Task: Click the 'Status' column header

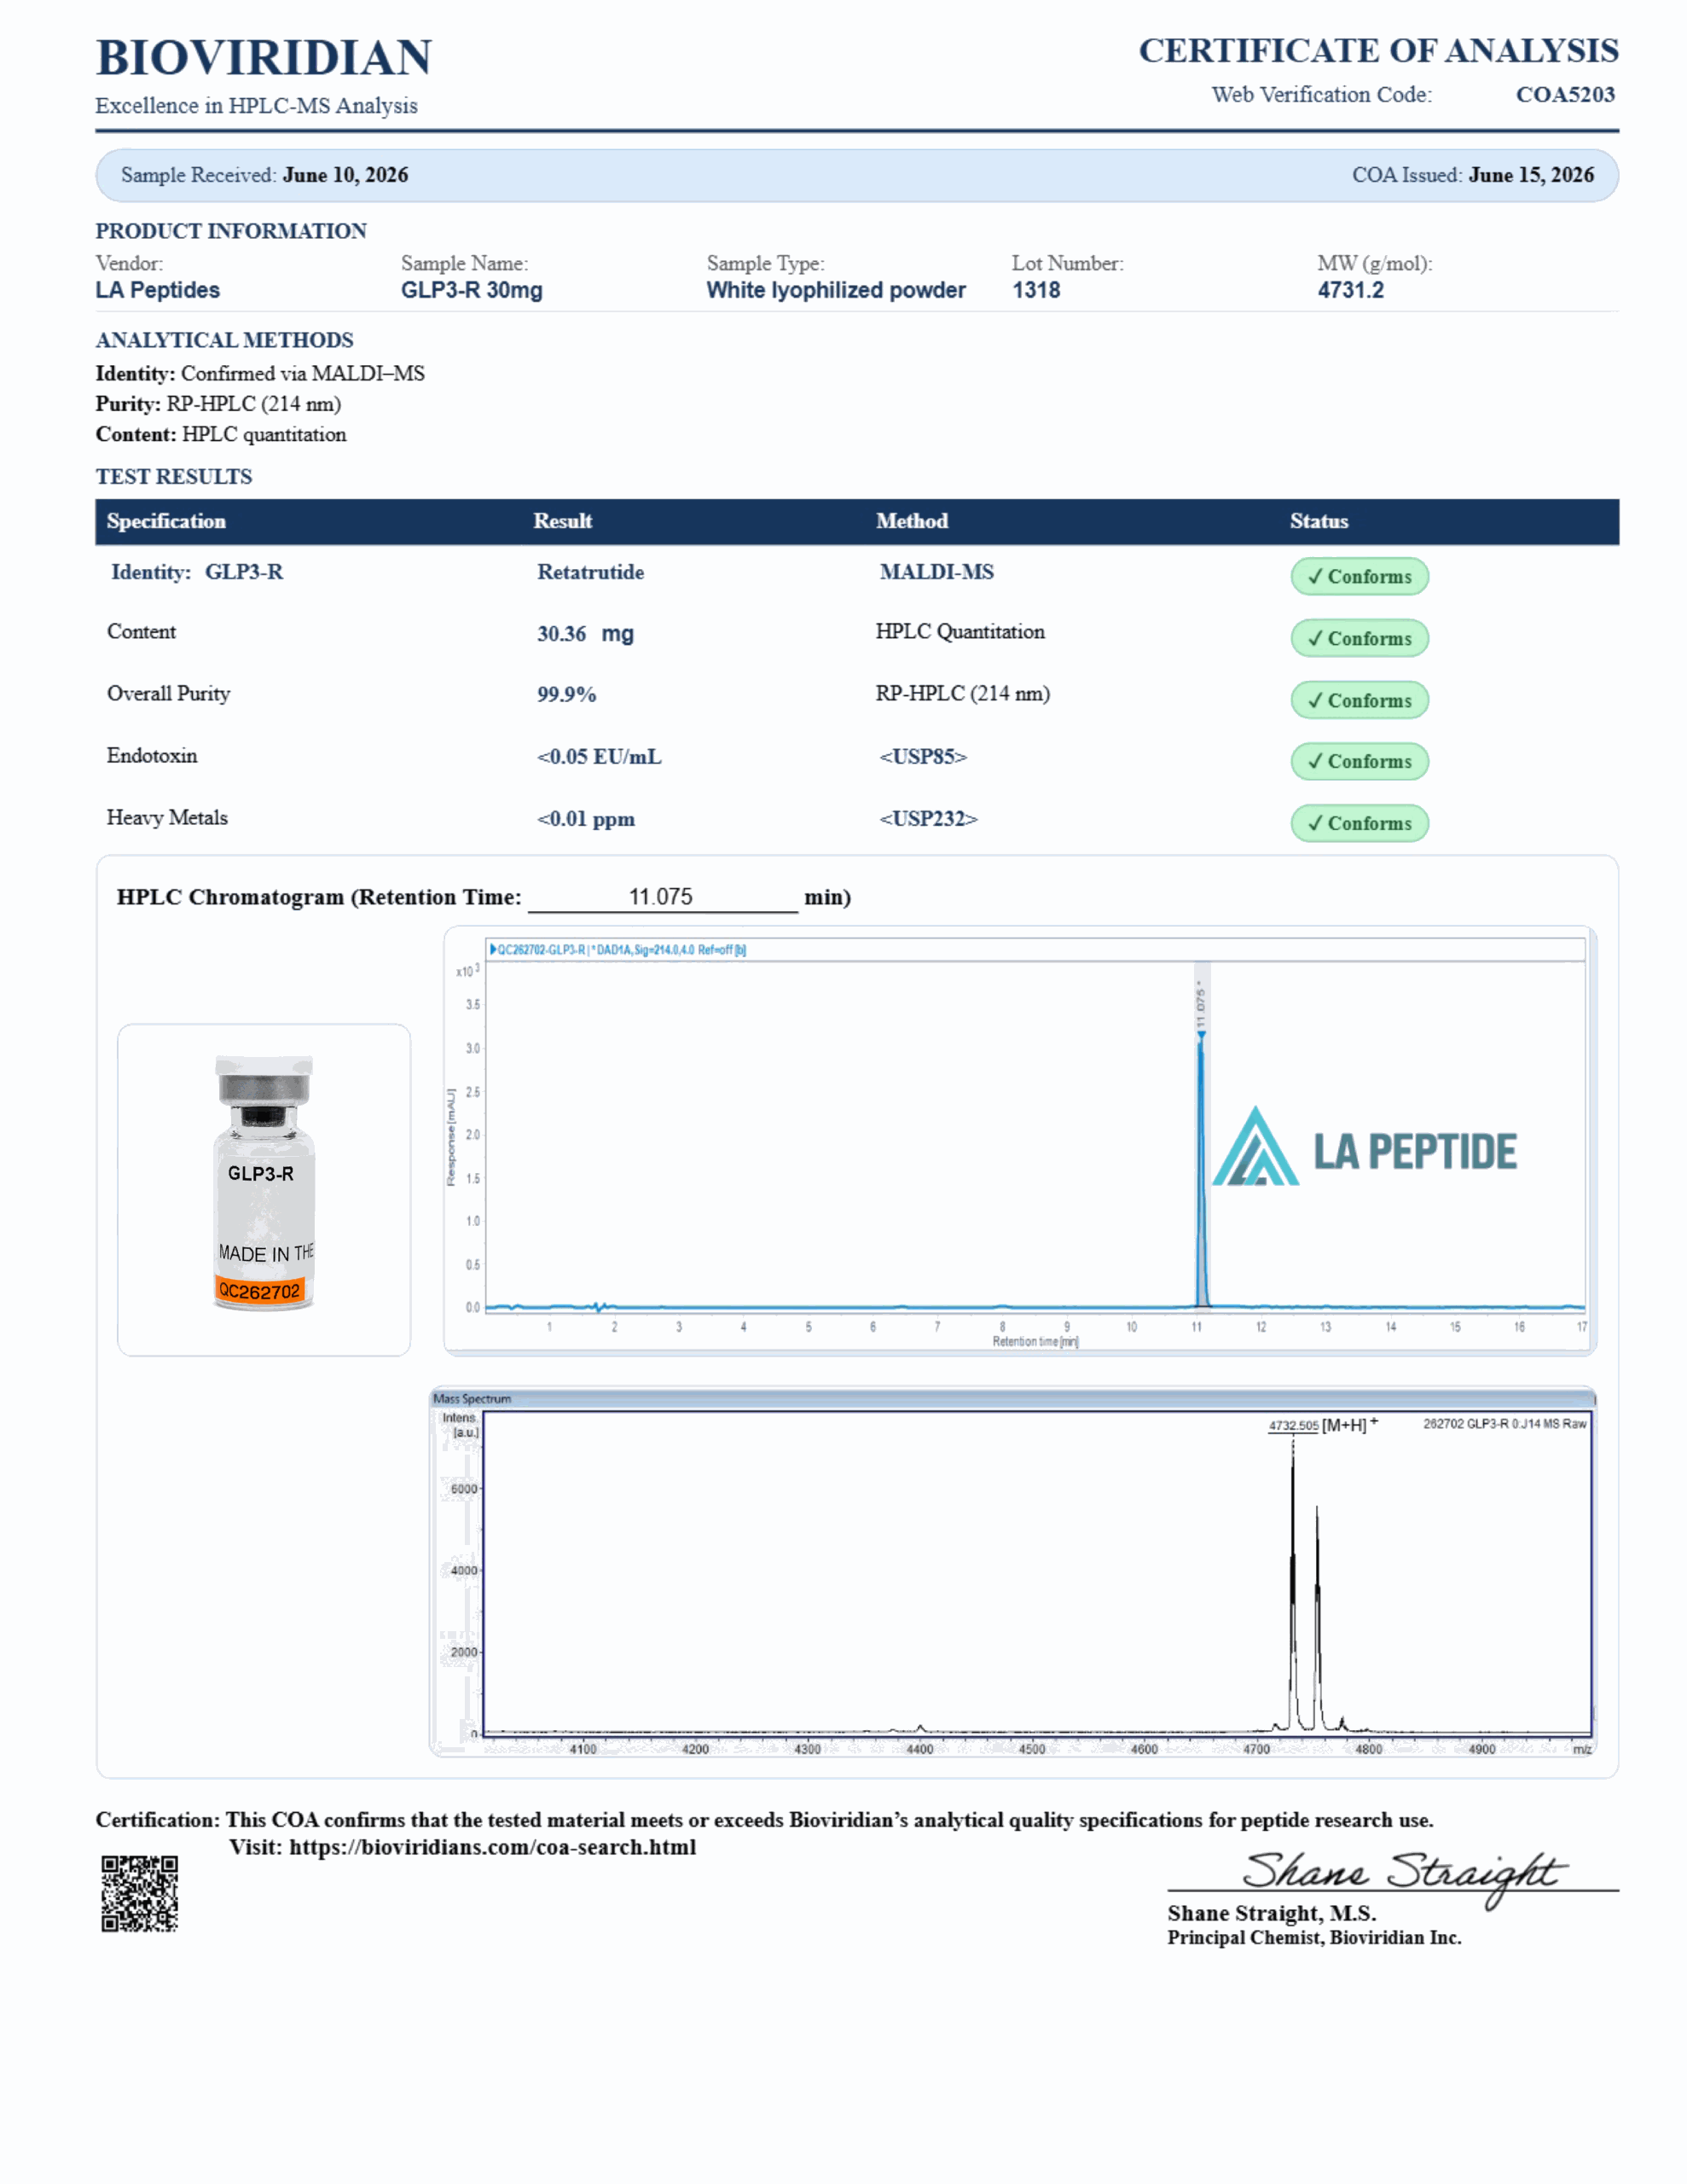Action: tap(1319, 521)
